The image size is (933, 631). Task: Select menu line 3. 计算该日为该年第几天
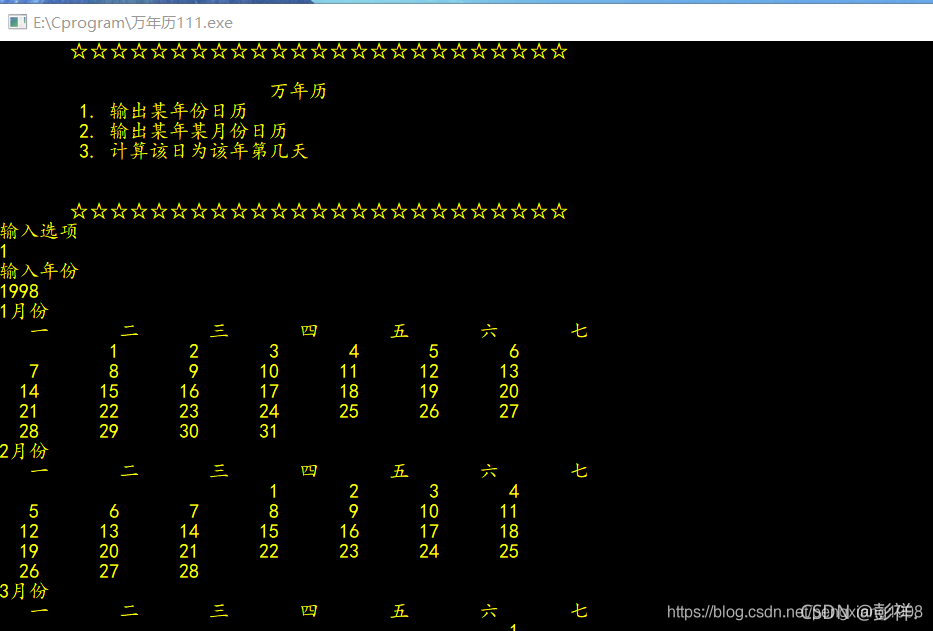tap(193, 151)
